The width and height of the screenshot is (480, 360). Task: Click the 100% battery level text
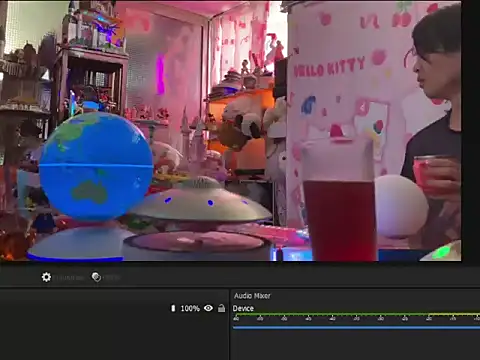(x=190, y=309)
